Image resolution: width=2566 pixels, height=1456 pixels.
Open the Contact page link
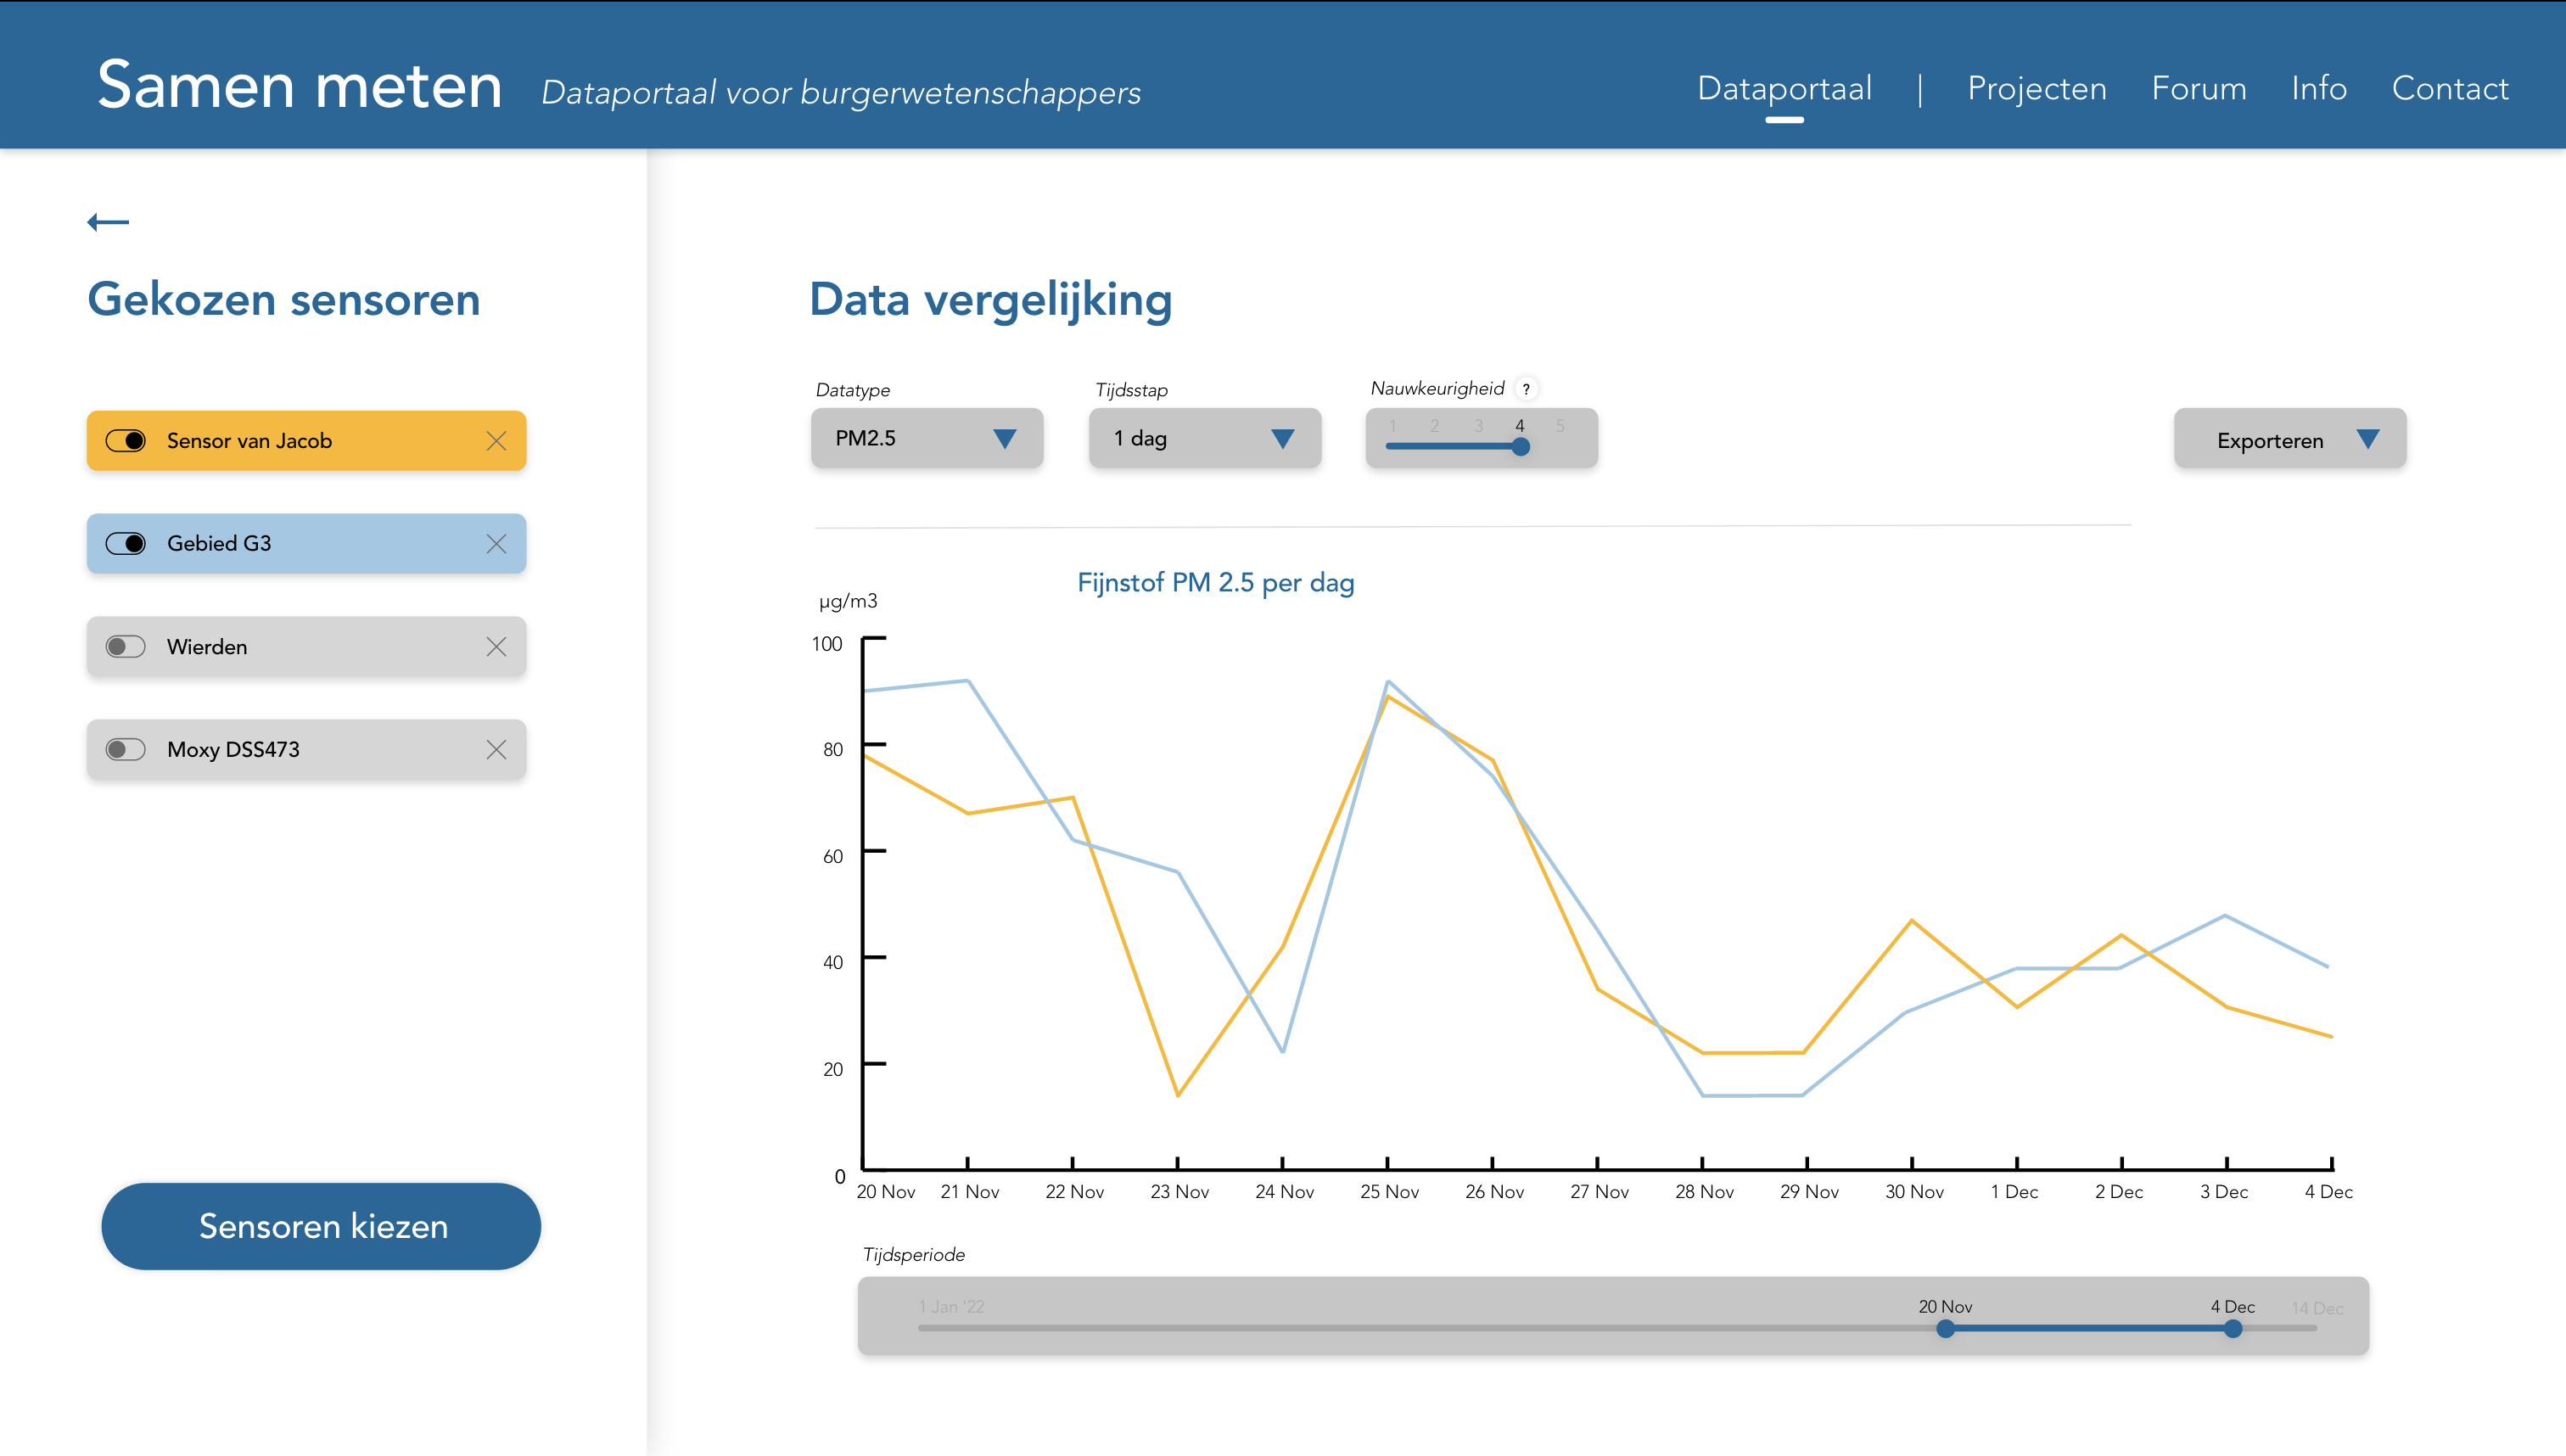coord(2449,88)
